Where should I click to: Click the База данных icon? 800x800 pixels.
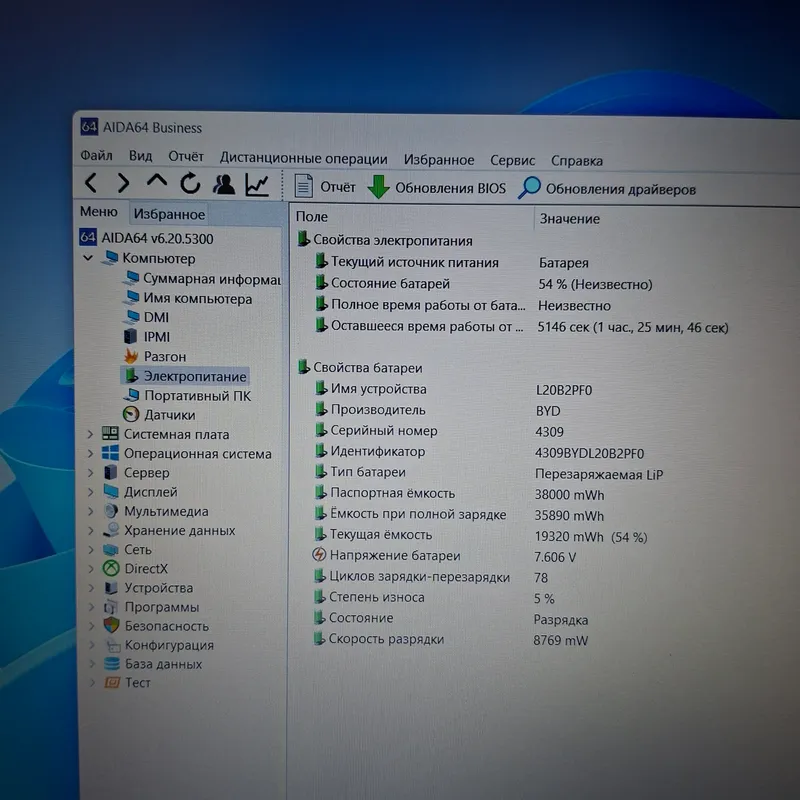112,663
